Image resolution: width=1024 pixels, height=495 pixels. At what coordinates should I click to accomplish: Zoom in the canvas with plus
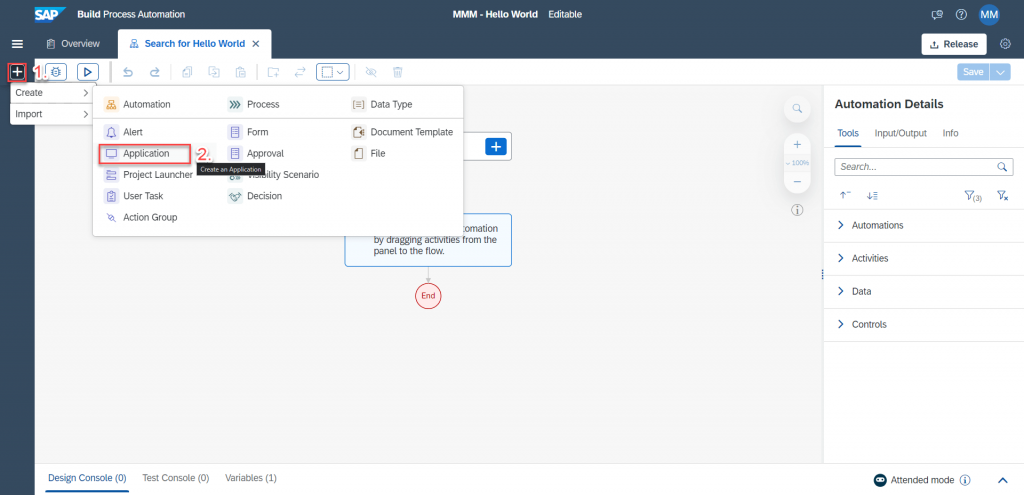797,144
